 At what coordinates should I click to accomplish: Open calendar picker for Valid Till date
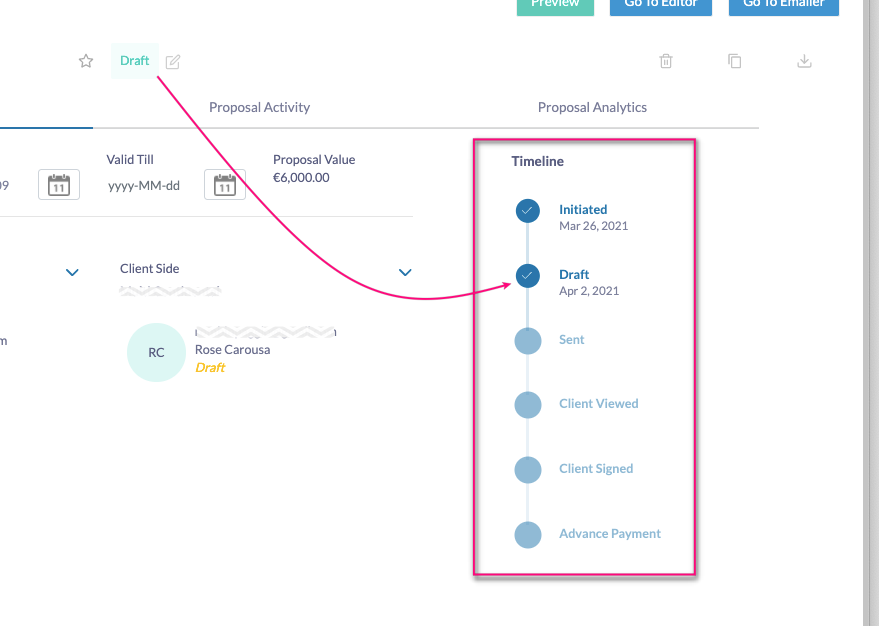[x=225, y=184]
